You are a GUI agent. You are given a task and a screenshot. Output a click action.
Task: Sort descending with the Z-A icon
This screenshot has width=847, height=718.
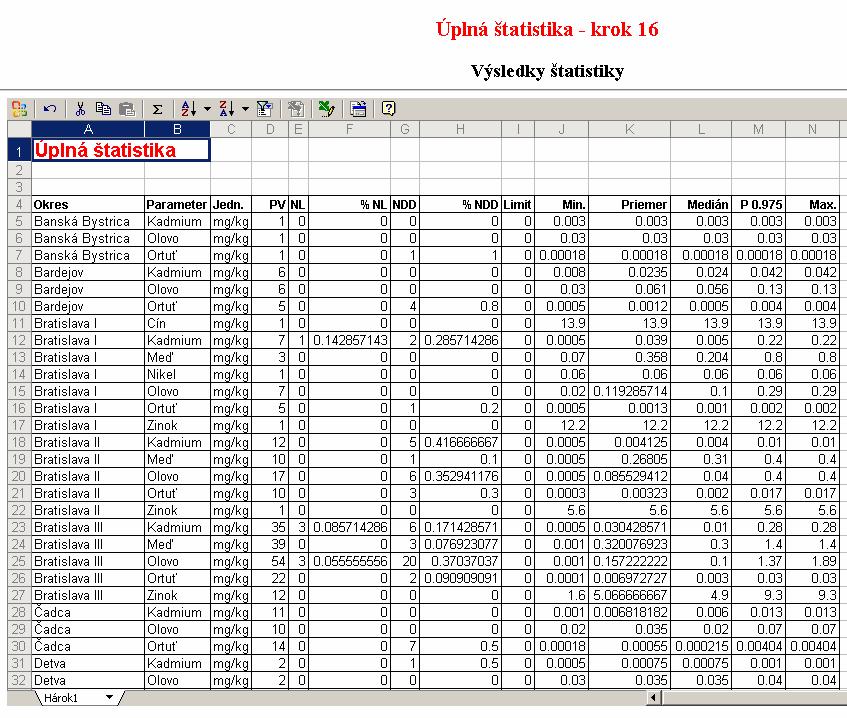[227, 109]
